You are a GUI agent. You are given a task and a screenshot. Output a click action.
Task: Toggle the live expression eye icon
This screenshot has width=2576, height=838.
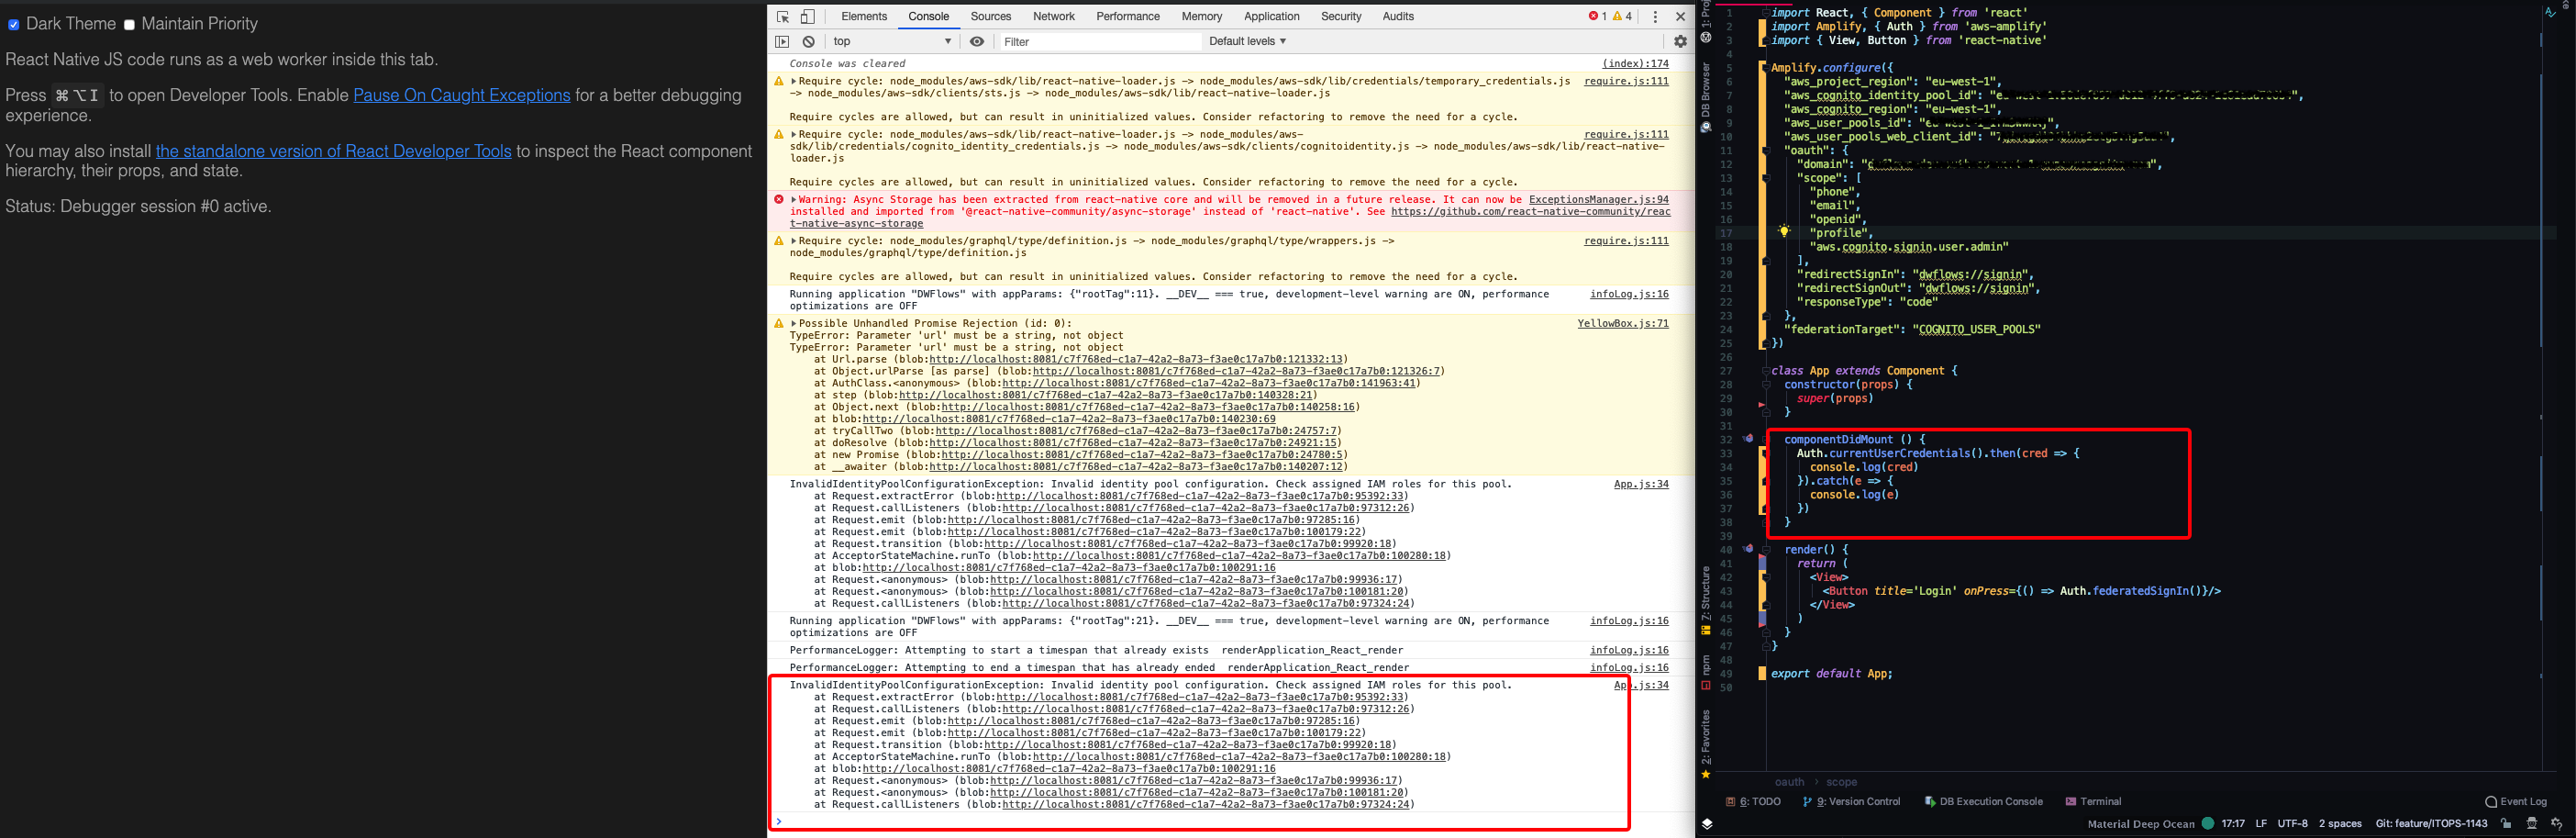pyautogui.click(x=977, y=41)
